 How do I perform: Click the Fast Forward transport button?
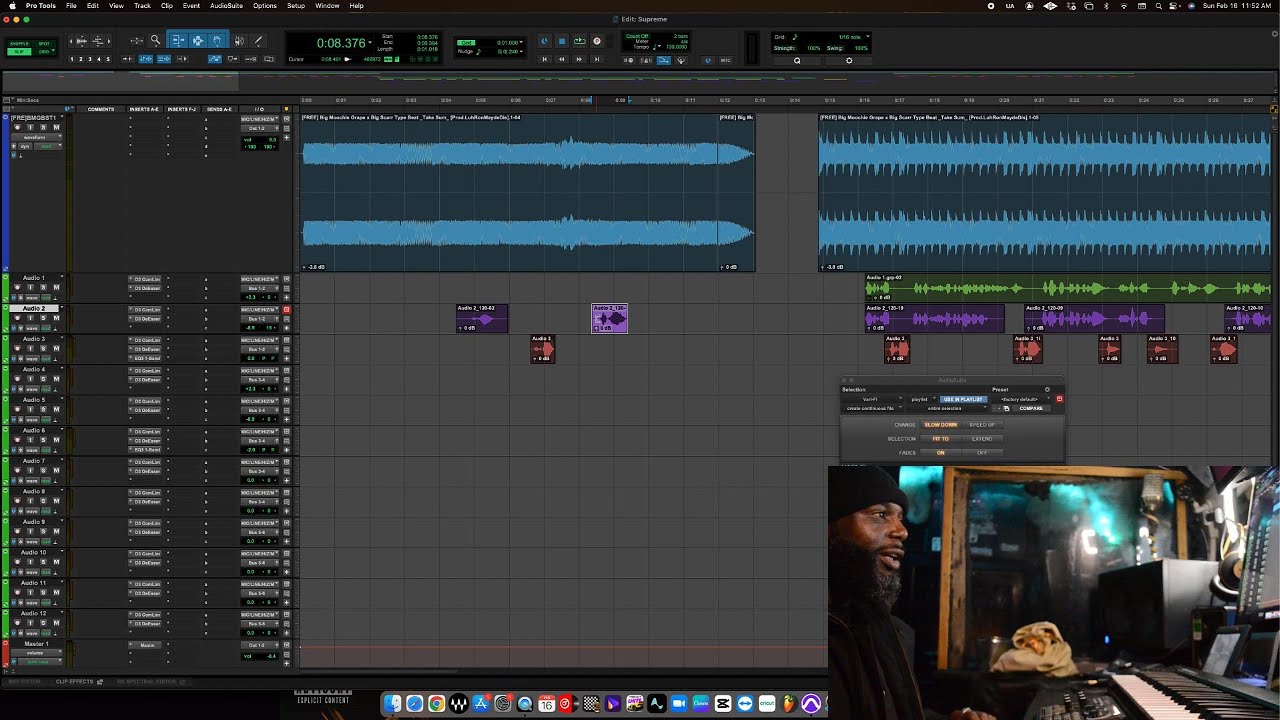click(579, 60)
